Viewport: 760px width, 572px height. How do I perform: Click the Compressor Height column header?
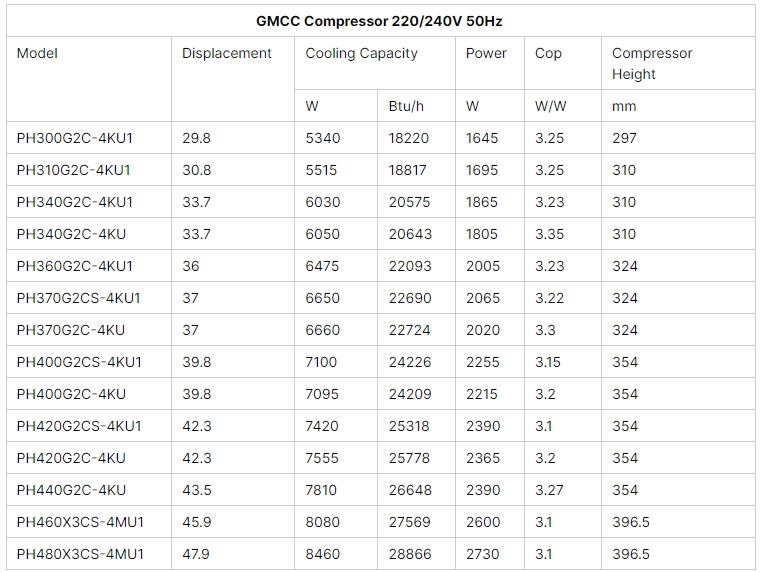point(652,64)
